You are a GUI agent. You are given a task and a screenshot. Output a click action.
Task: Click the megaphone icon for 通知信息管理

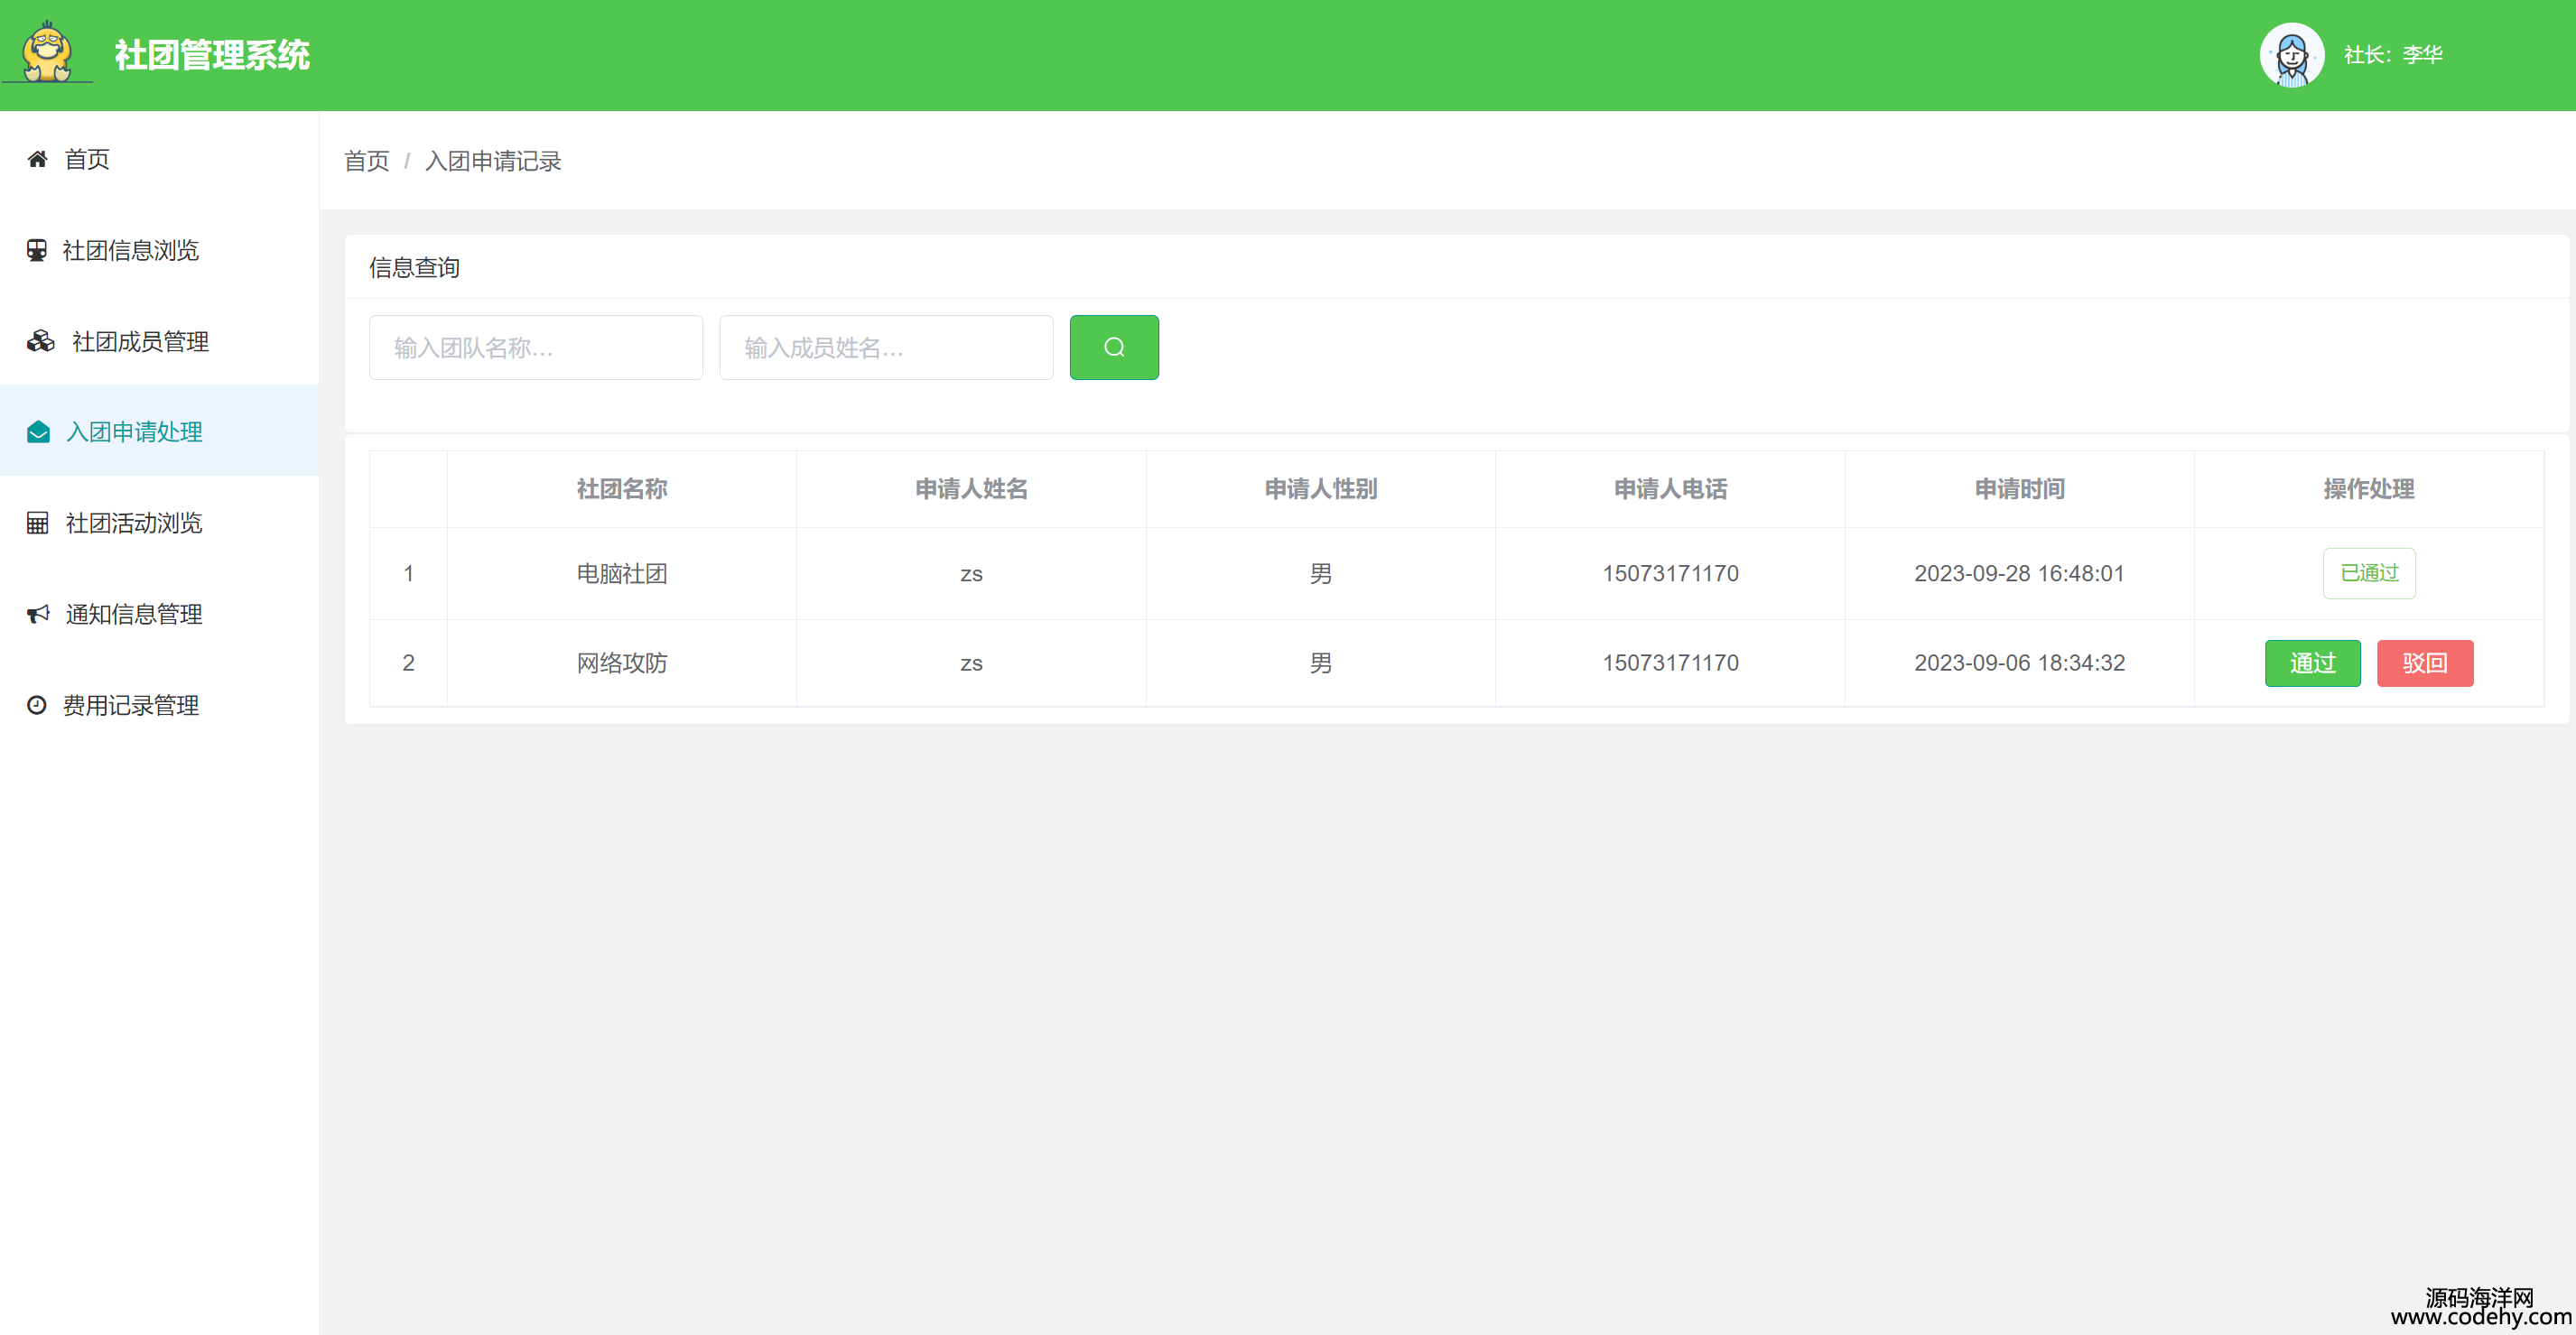pyautogui.click(x=38, y=614)
